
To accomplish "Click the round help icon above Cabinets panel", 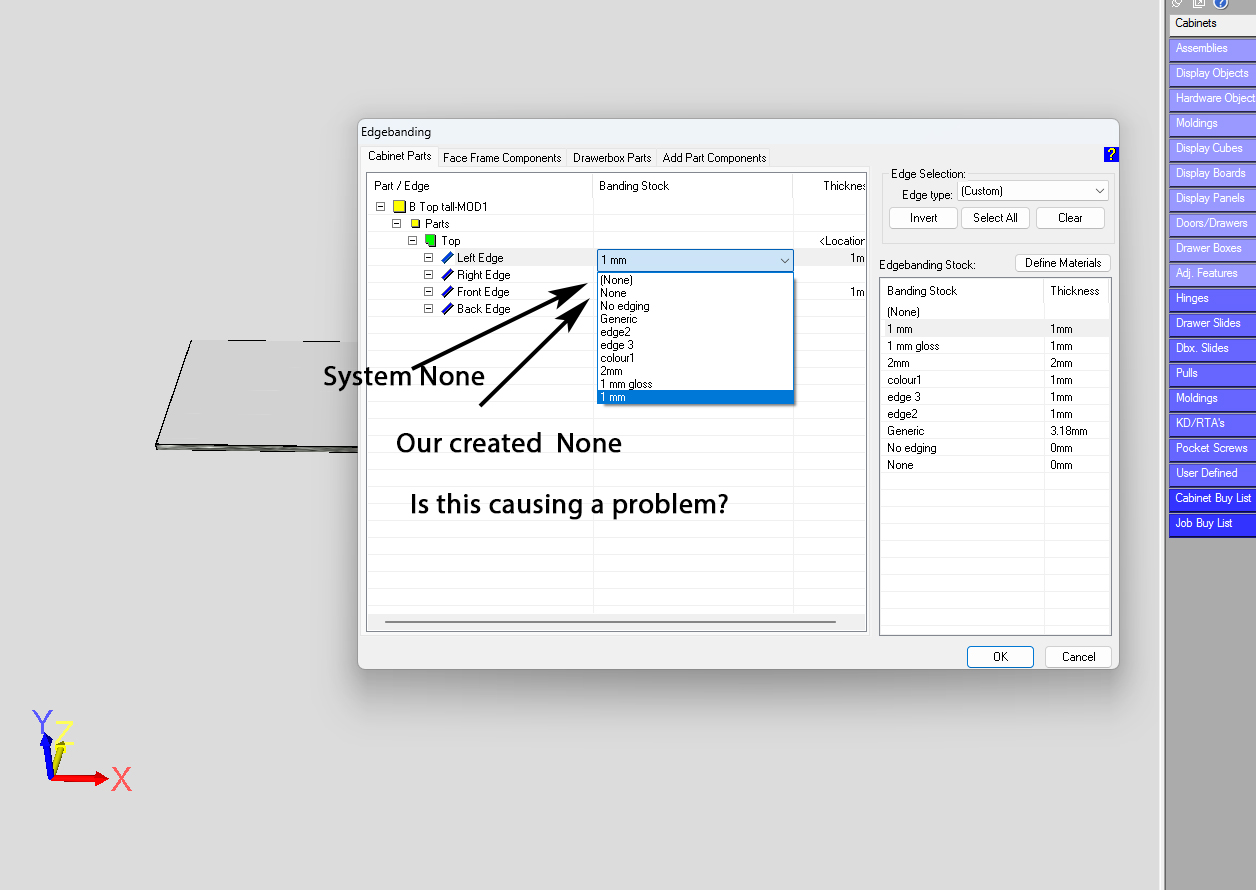I will [1221, 4].
